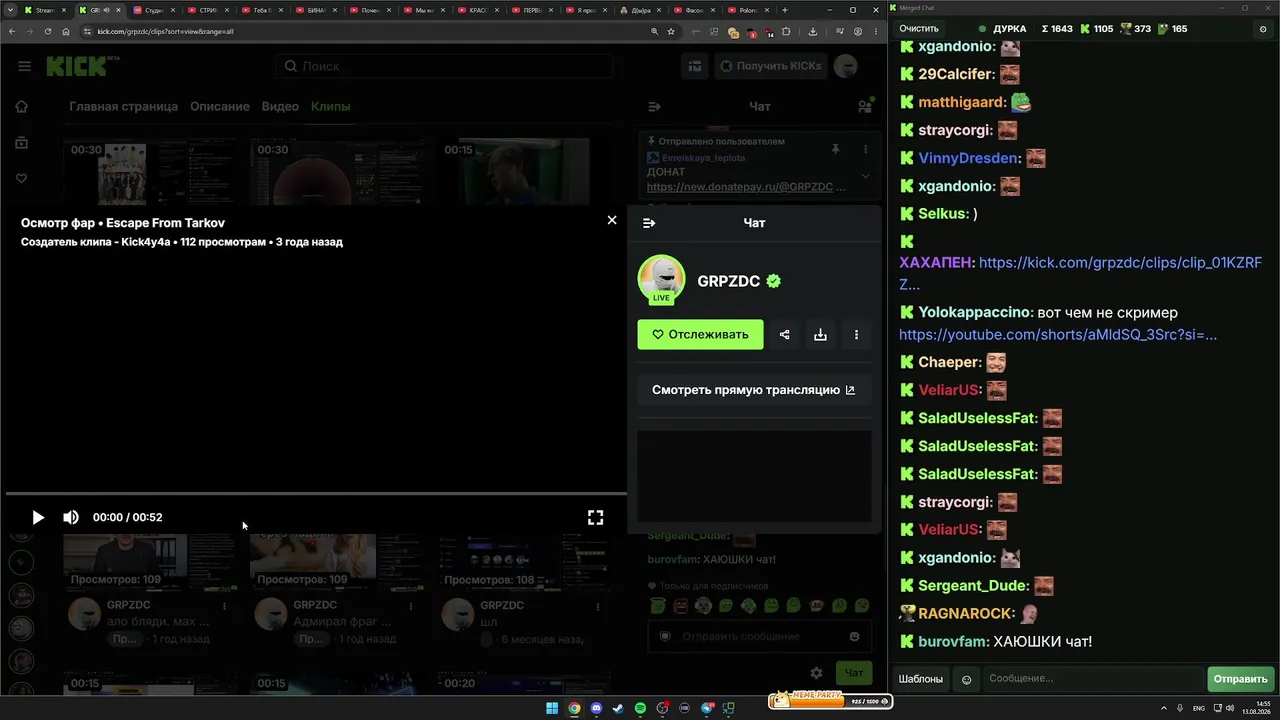This screenshot has height=720, width=1280.
Task: Switch to Главная страница tab
Action: [123, 106]
